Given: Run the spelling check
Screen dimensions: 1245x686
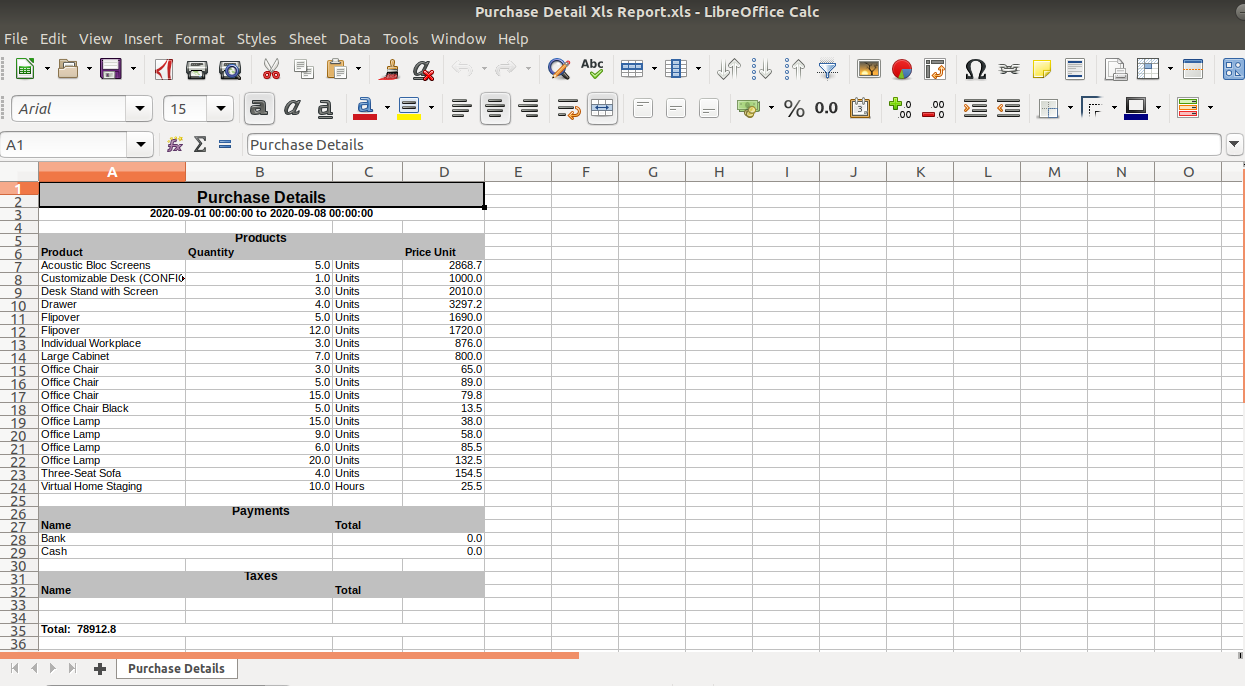Looking at the screenshot, I should click(x=592, y=69).
